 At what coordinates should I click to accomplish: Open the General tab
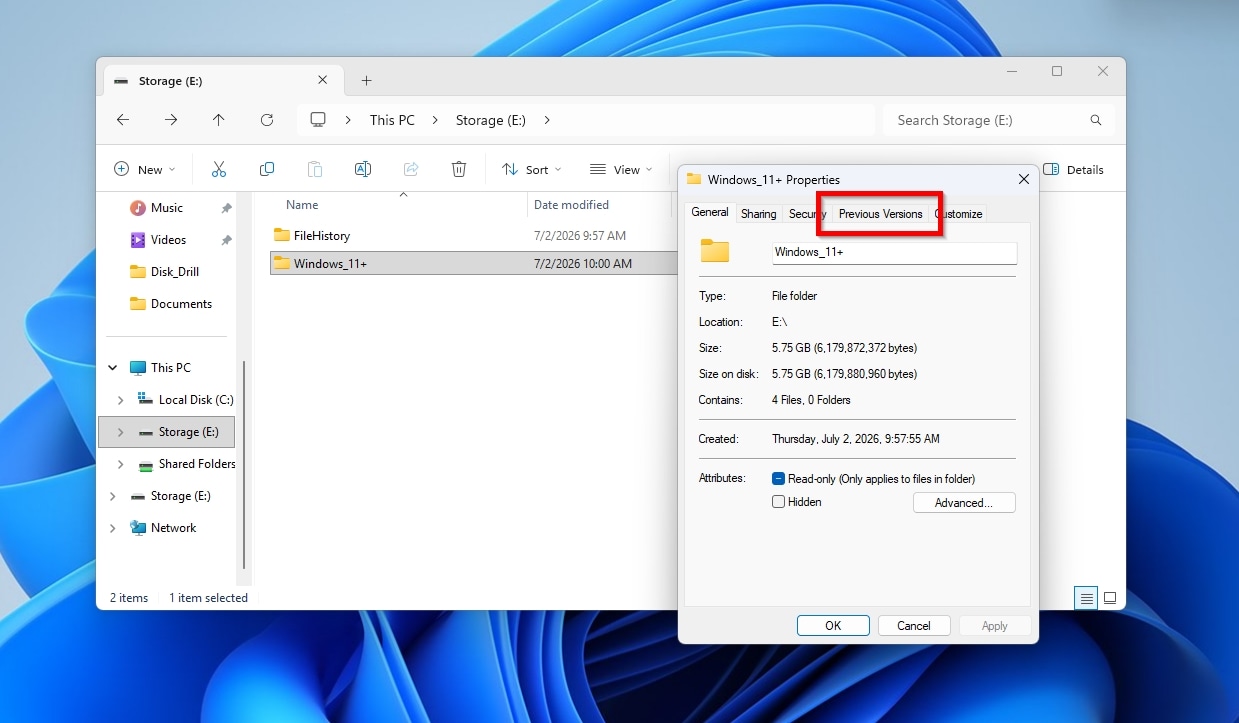click(710, 212)
